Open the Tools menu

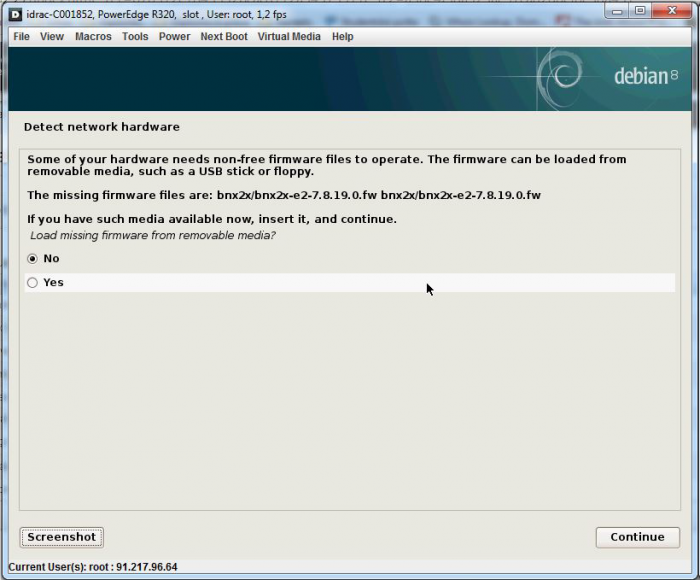135,37
